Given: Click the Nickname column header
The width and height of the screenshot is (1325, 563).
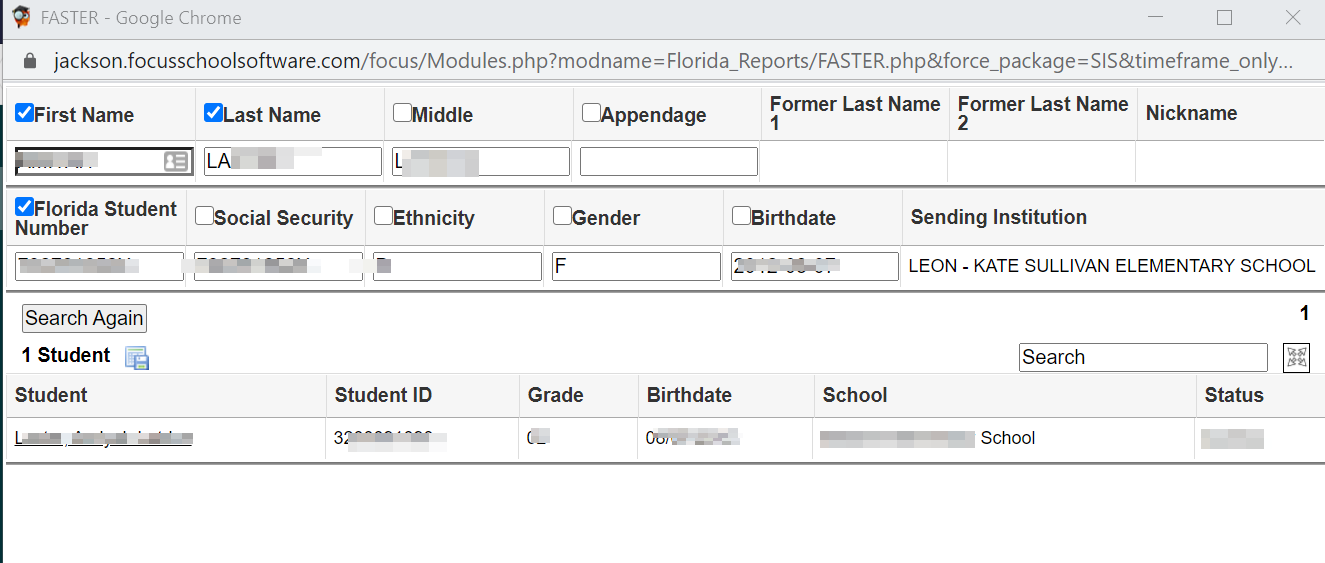Looking at the screenshot, I should click(1191, 113).
